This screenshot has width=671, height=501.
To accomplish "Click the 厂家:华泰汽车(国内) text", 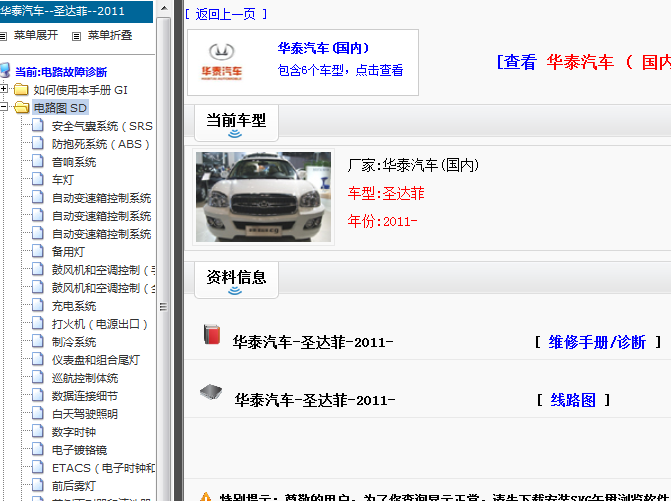I will coord(413,165).
